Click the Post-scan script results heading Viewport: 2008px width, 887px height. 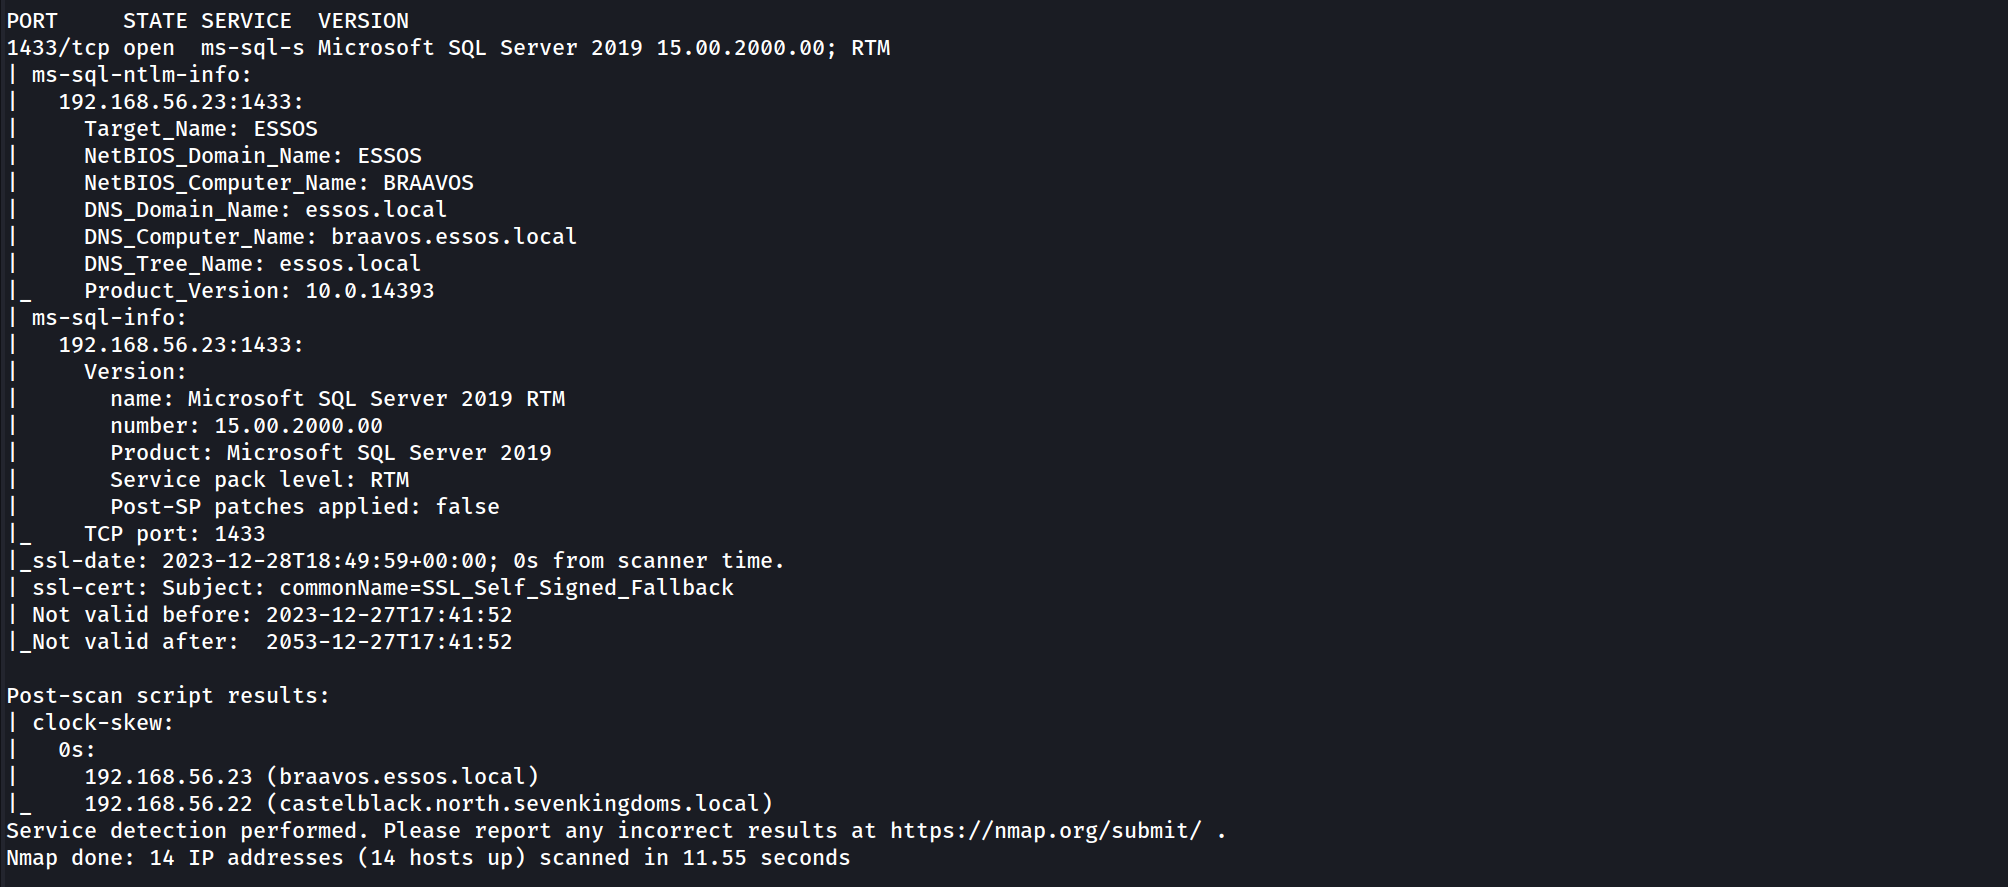tap(168, 696)
